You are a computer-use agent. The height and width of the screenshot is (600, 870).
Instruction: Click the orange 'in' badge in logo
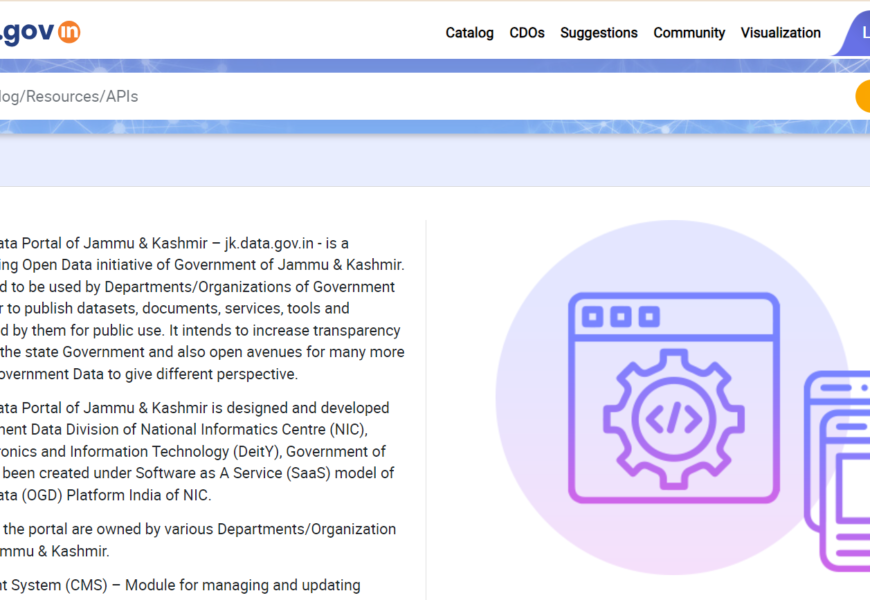(x=68, y=32)
